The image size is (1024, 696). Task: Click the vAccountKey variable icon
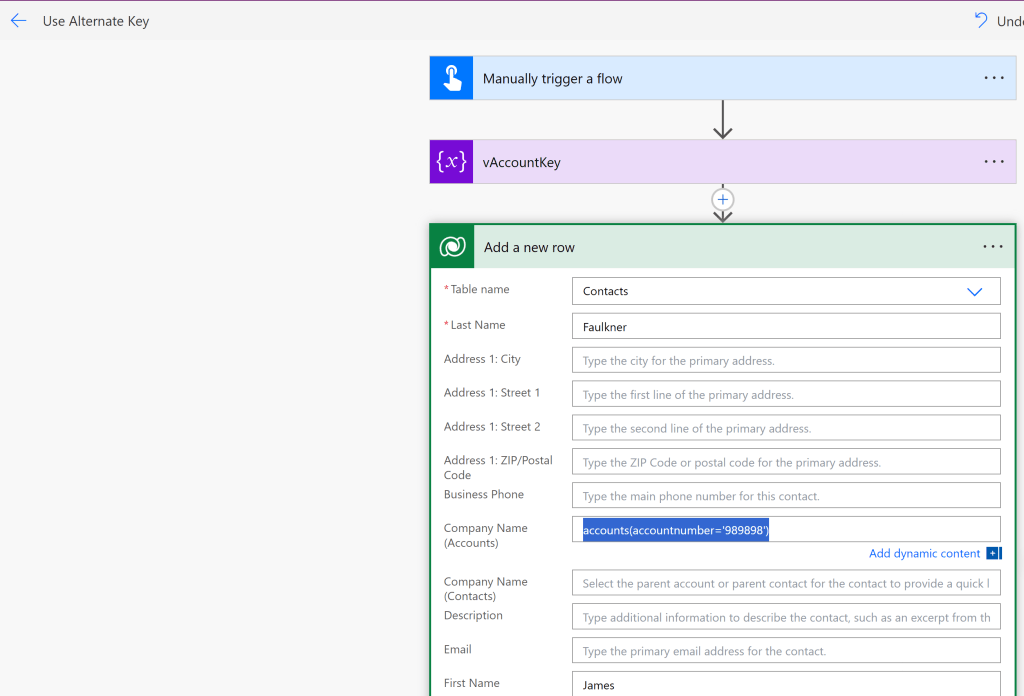[x=451, y=162]
